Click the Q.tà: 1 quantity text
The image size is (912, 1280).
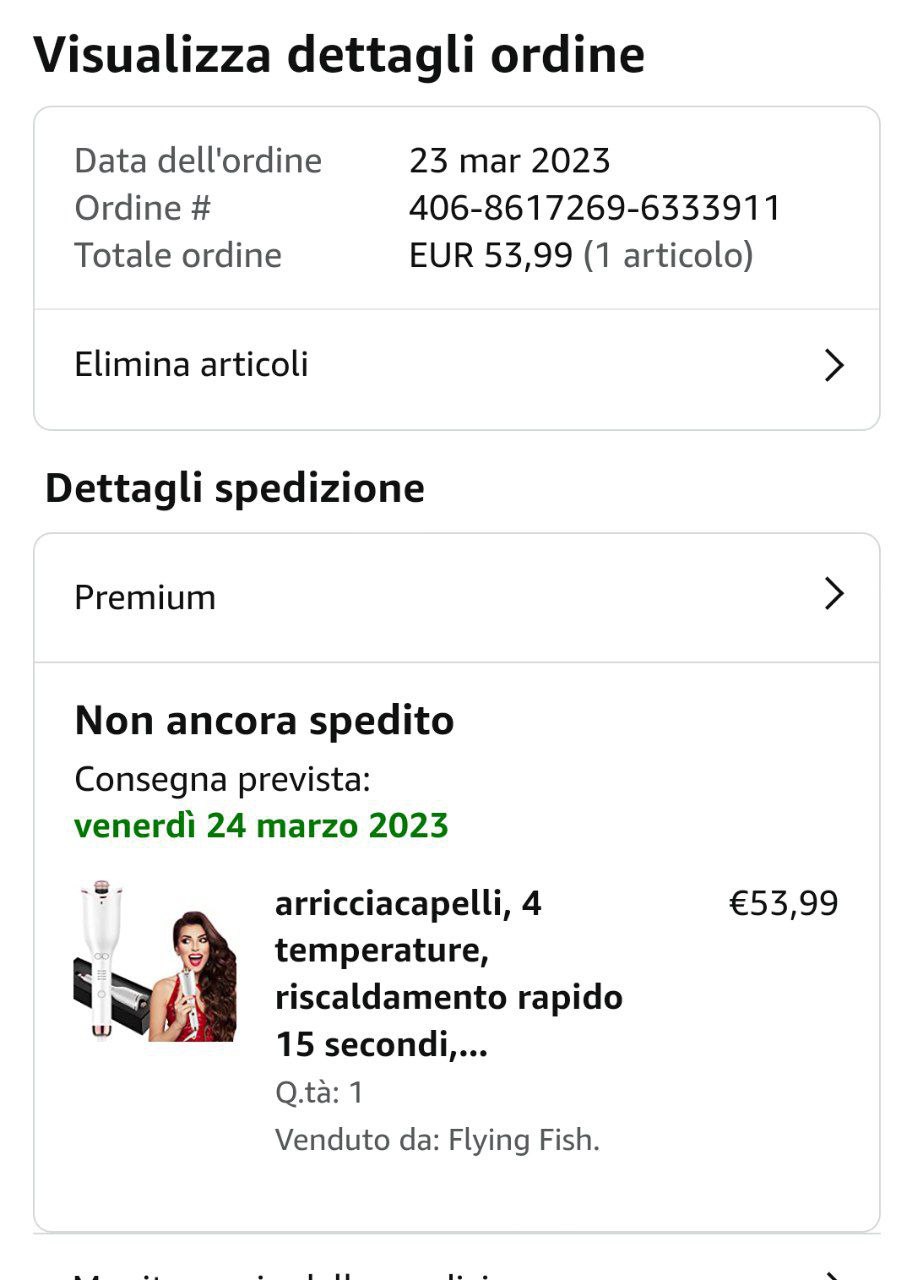tap(319, 1092)
